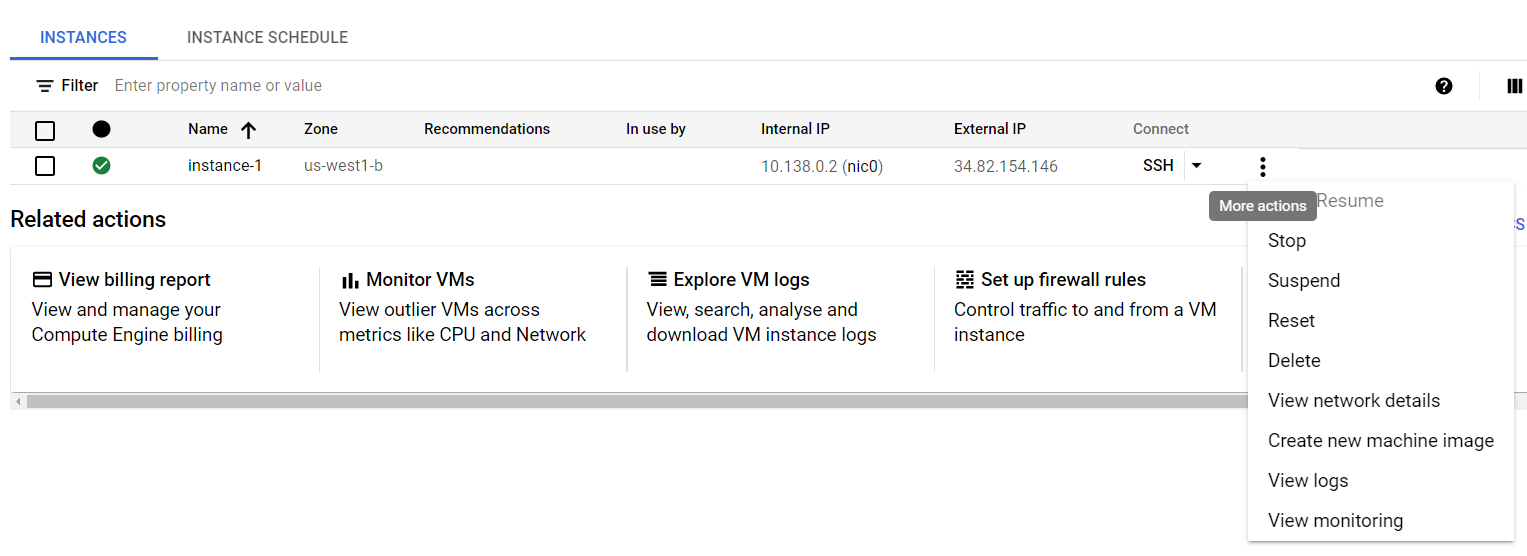Connect via the SSH button
Viewport: 1527px width, 556px height.
click(x=1158, y=166)
